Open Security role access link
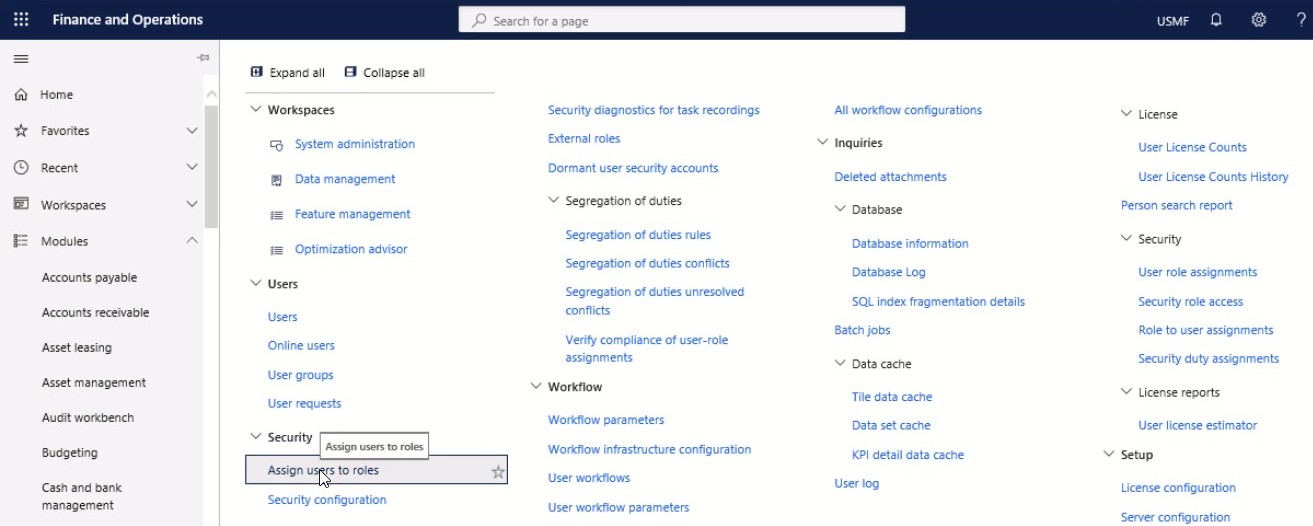 1190,301
